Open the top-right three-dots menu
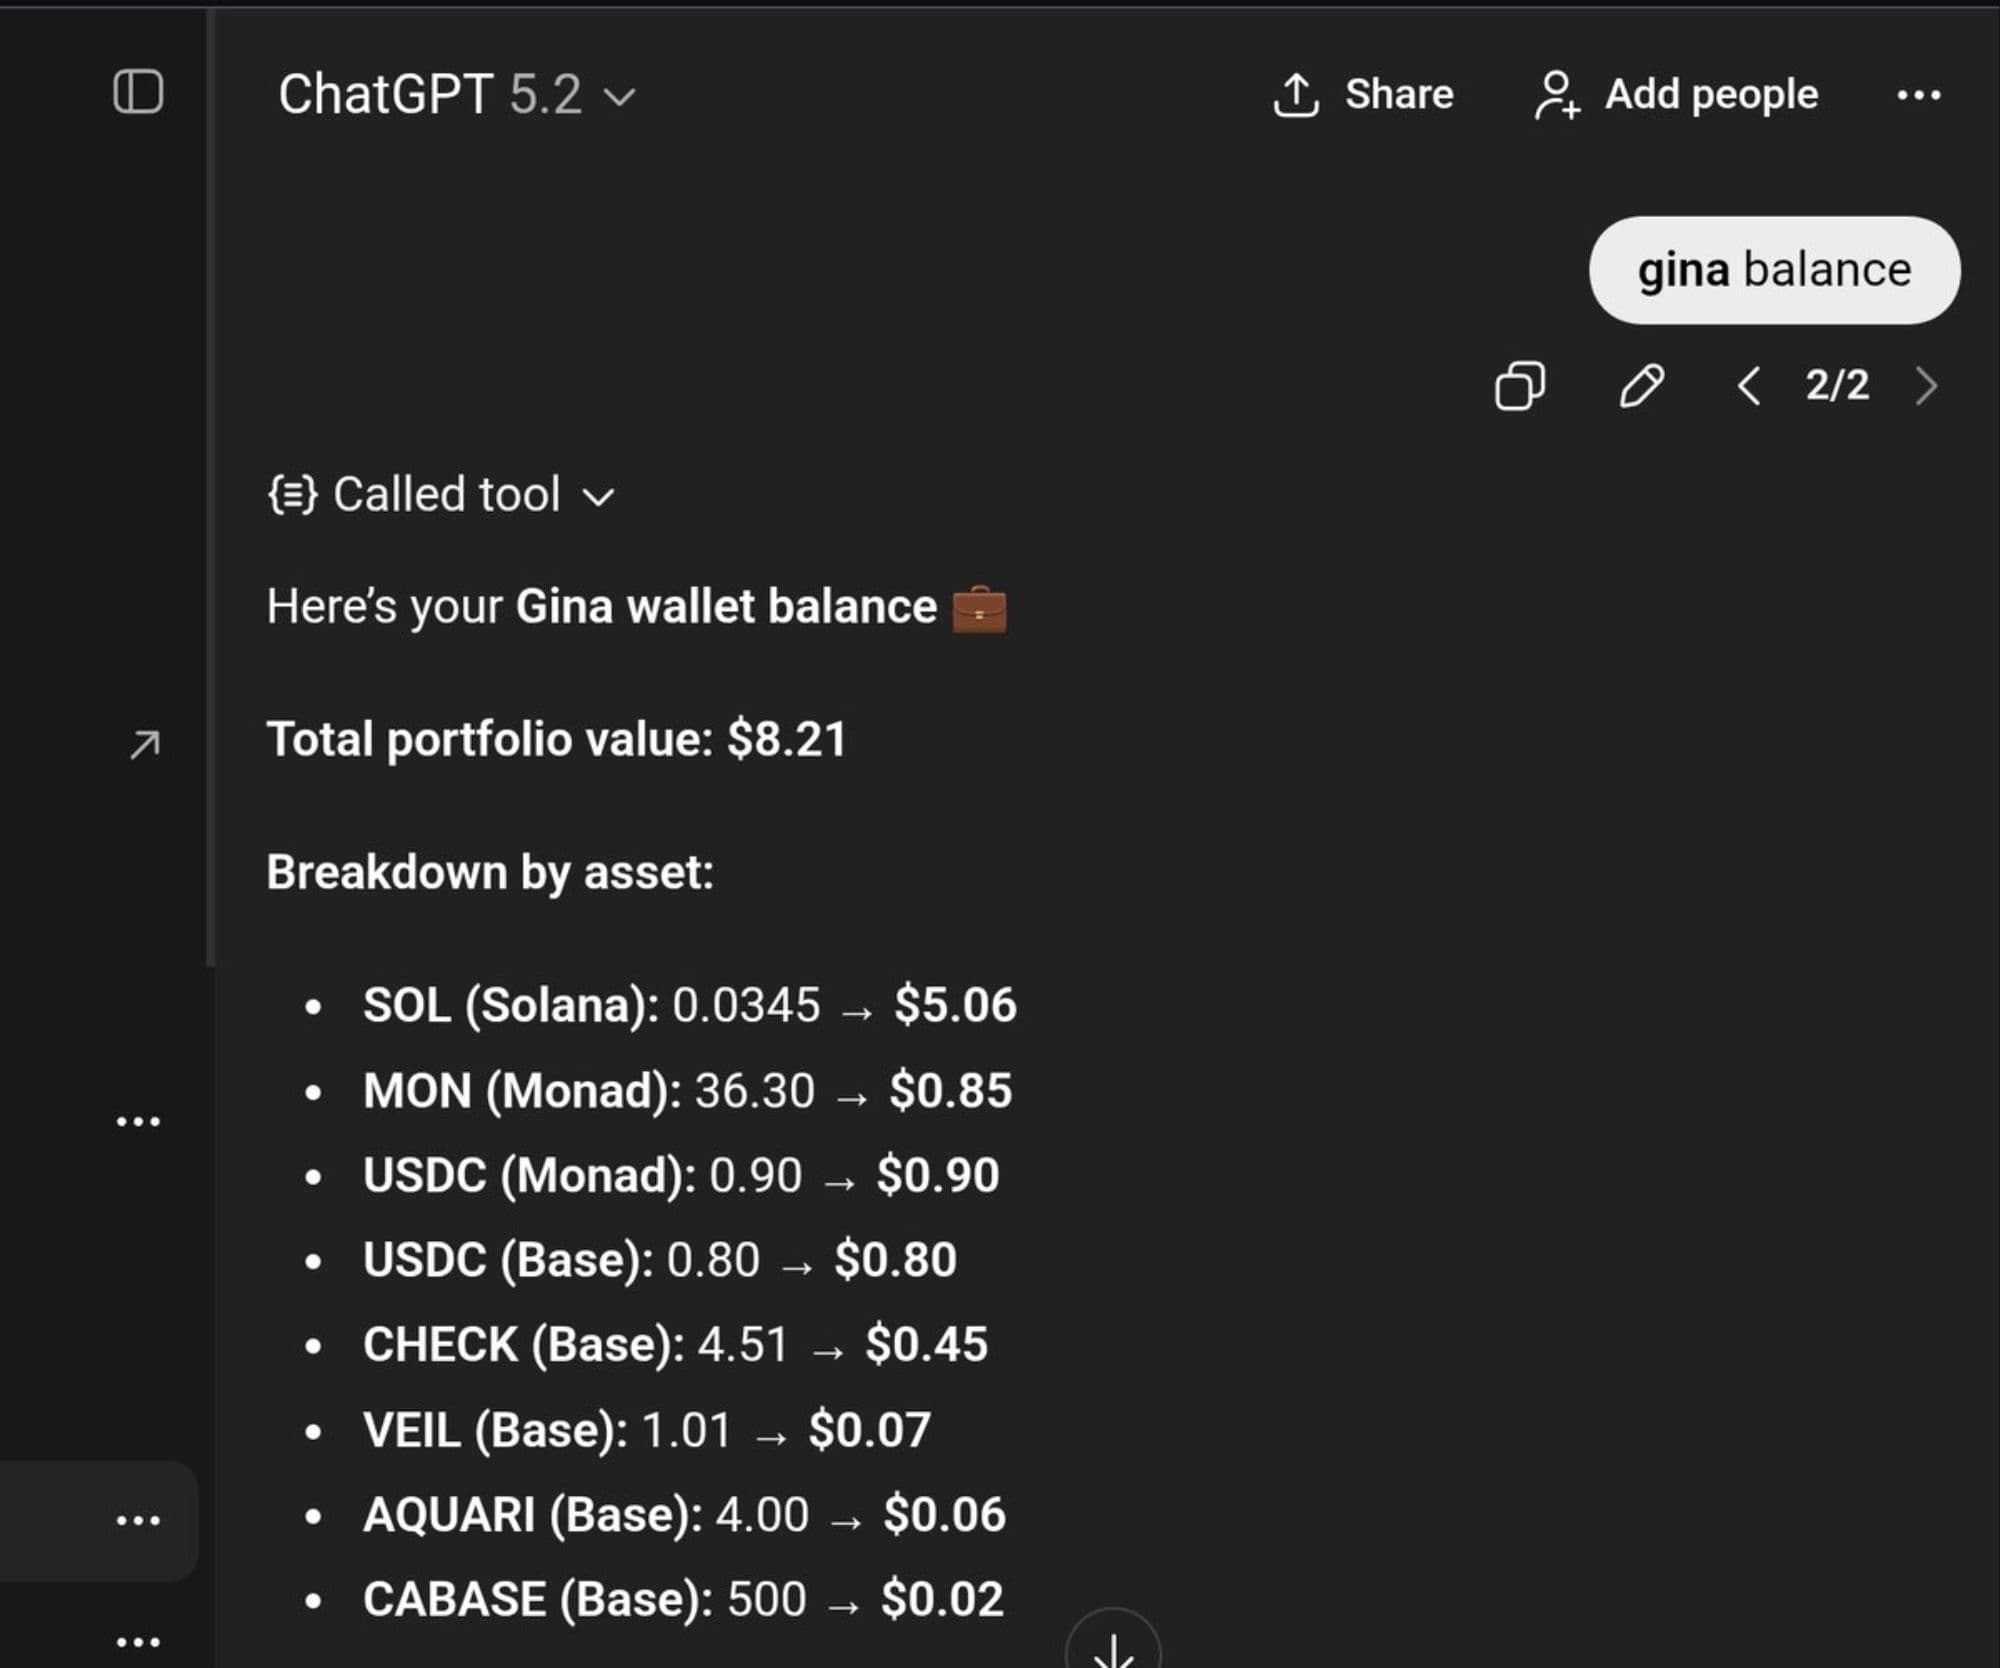 (1918, 95)
